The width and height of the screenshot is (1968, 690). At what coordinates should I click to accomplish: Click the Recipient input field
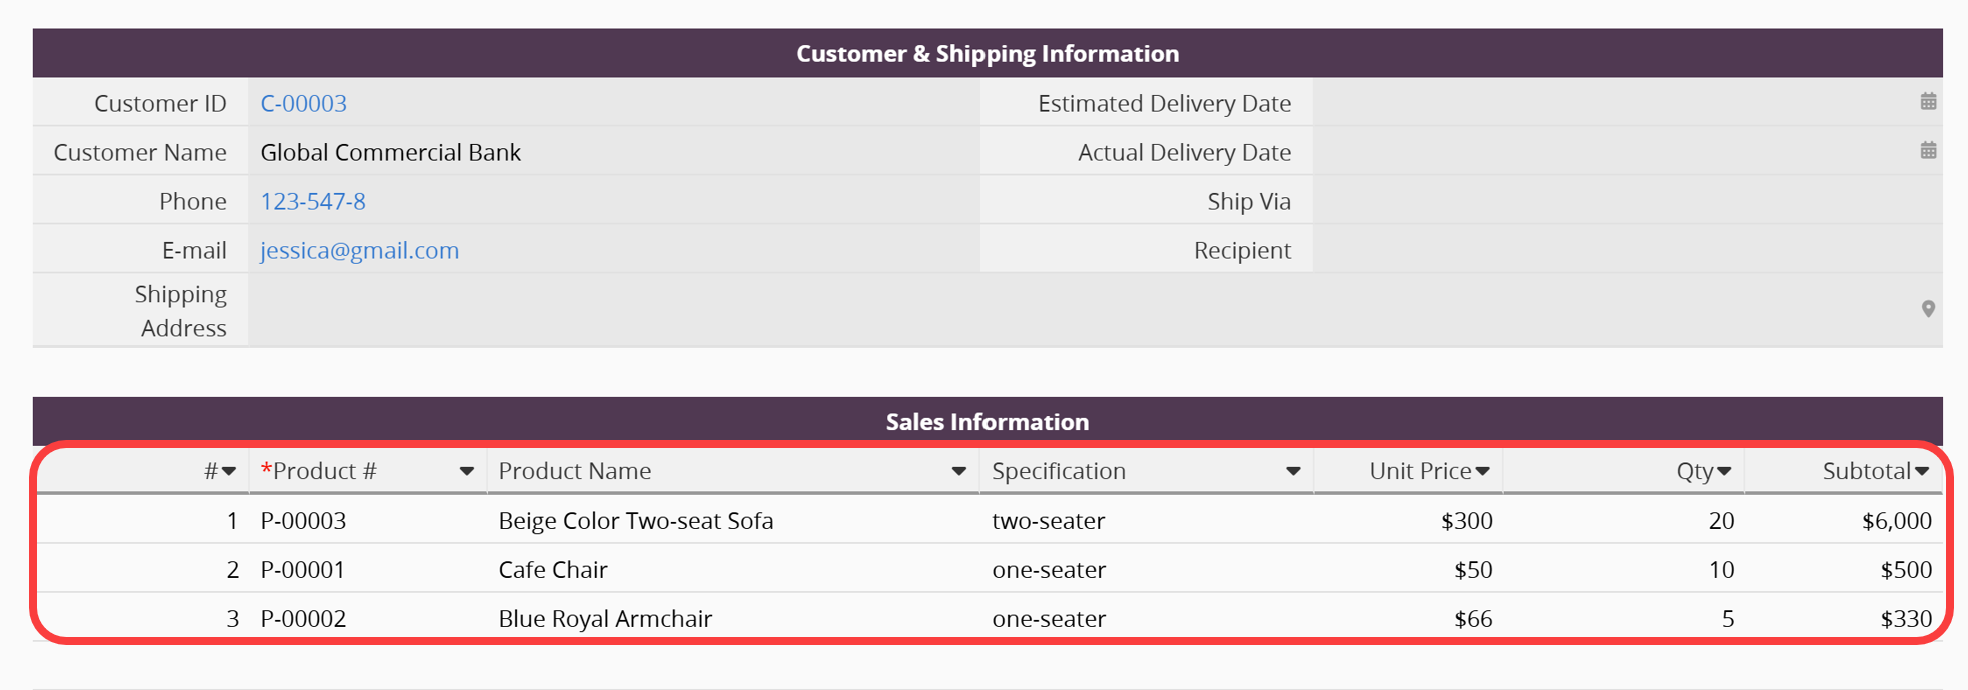click(x=1626, y=250)
